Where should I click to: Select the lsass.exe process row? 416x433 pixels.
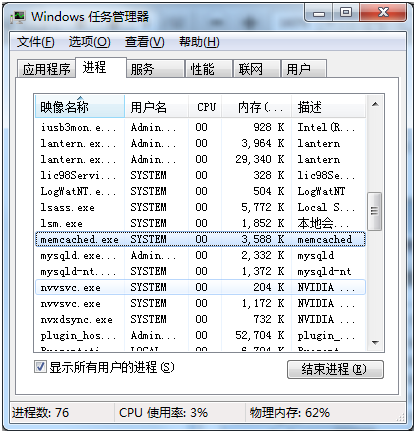click(x=200, y=207)
